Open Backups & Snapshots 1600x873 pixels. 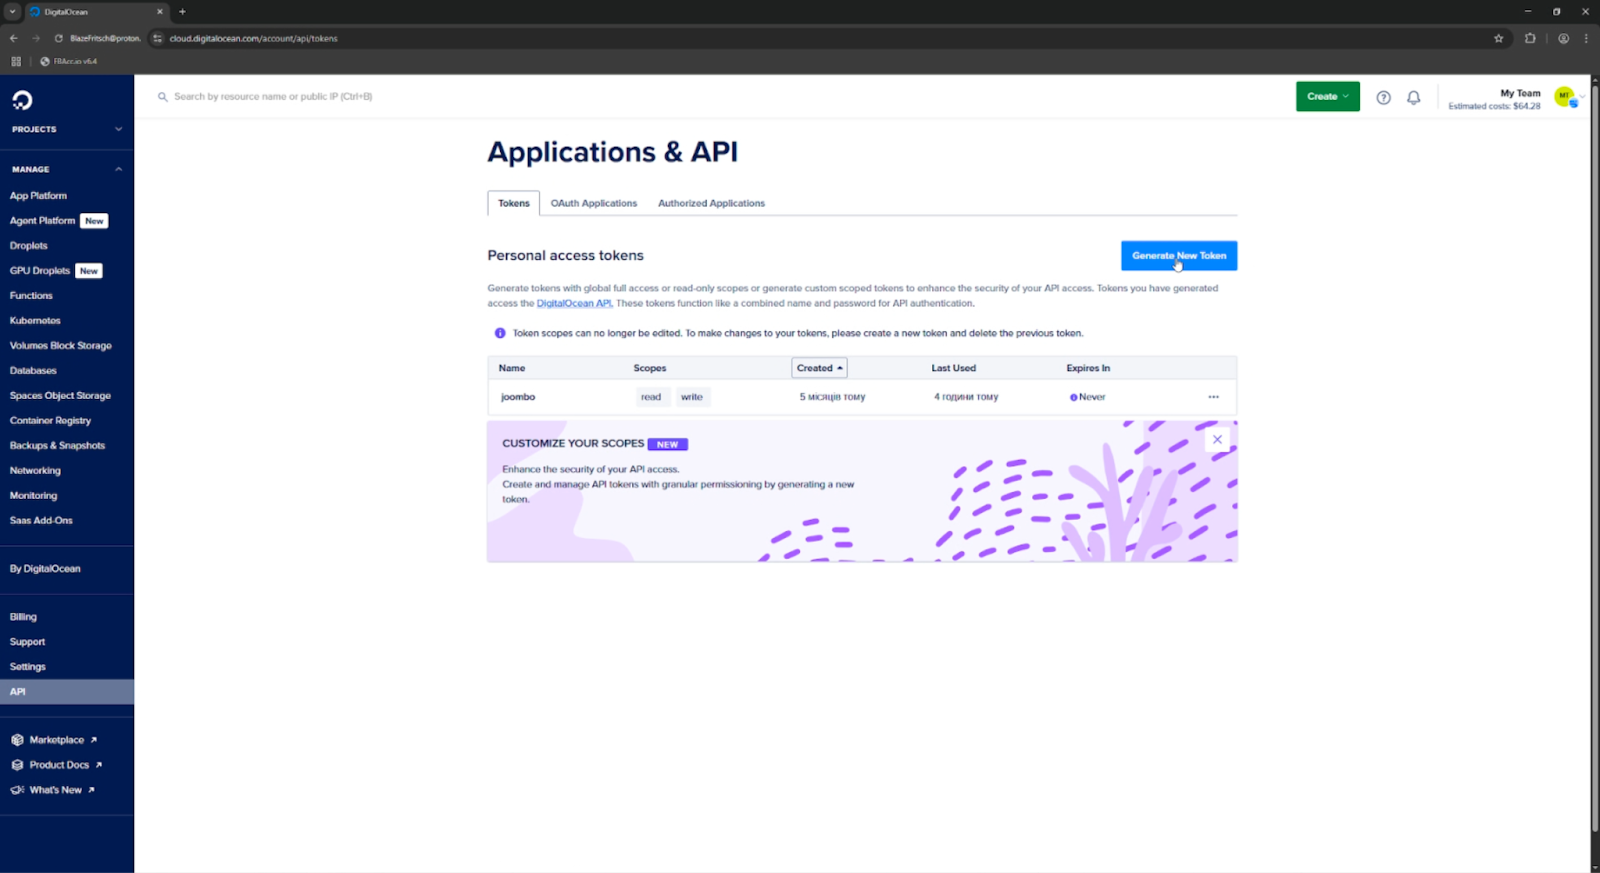click(57, 446)
